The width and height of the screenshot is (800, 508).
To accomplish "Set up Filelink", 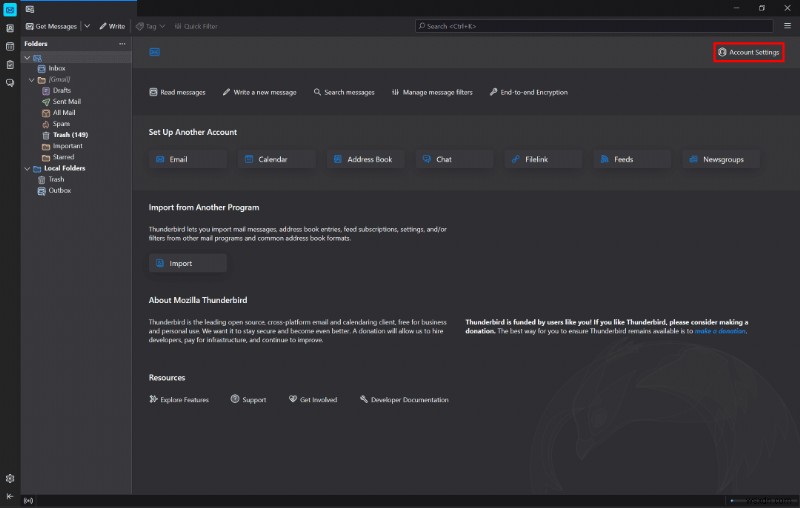I will [x=543, y=159].
